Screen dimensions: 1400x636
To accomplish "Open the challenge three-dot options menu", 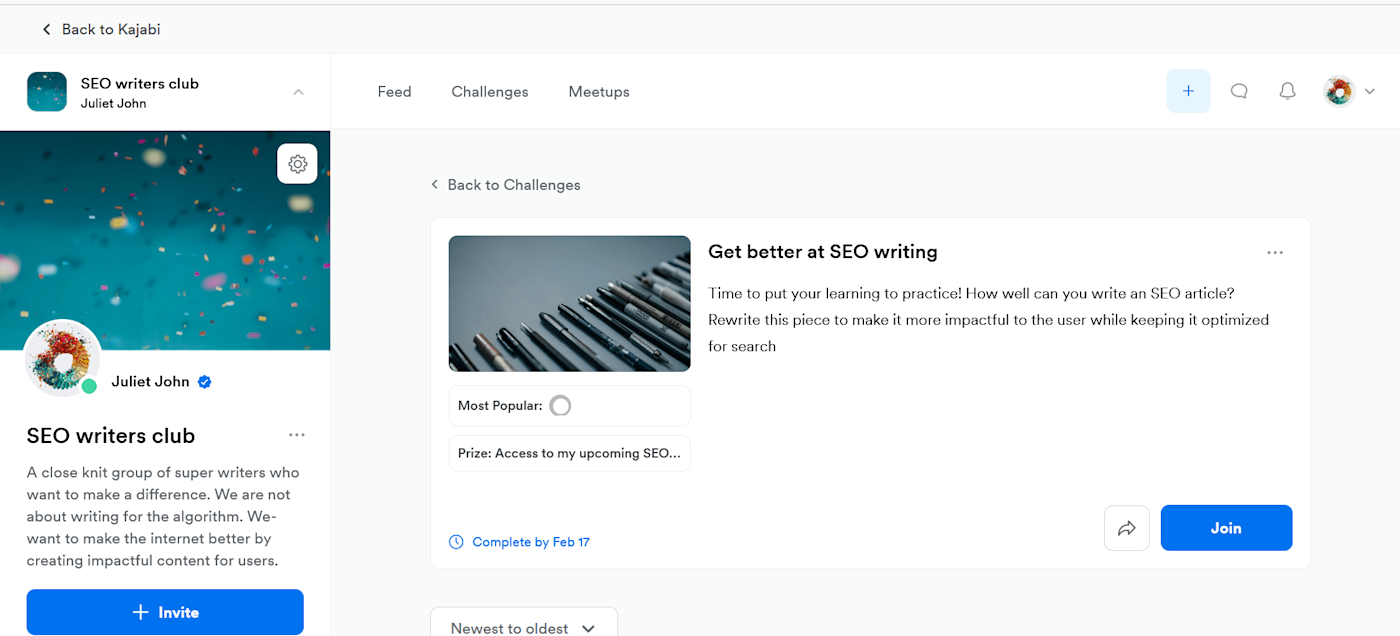I will (1275, 253).
